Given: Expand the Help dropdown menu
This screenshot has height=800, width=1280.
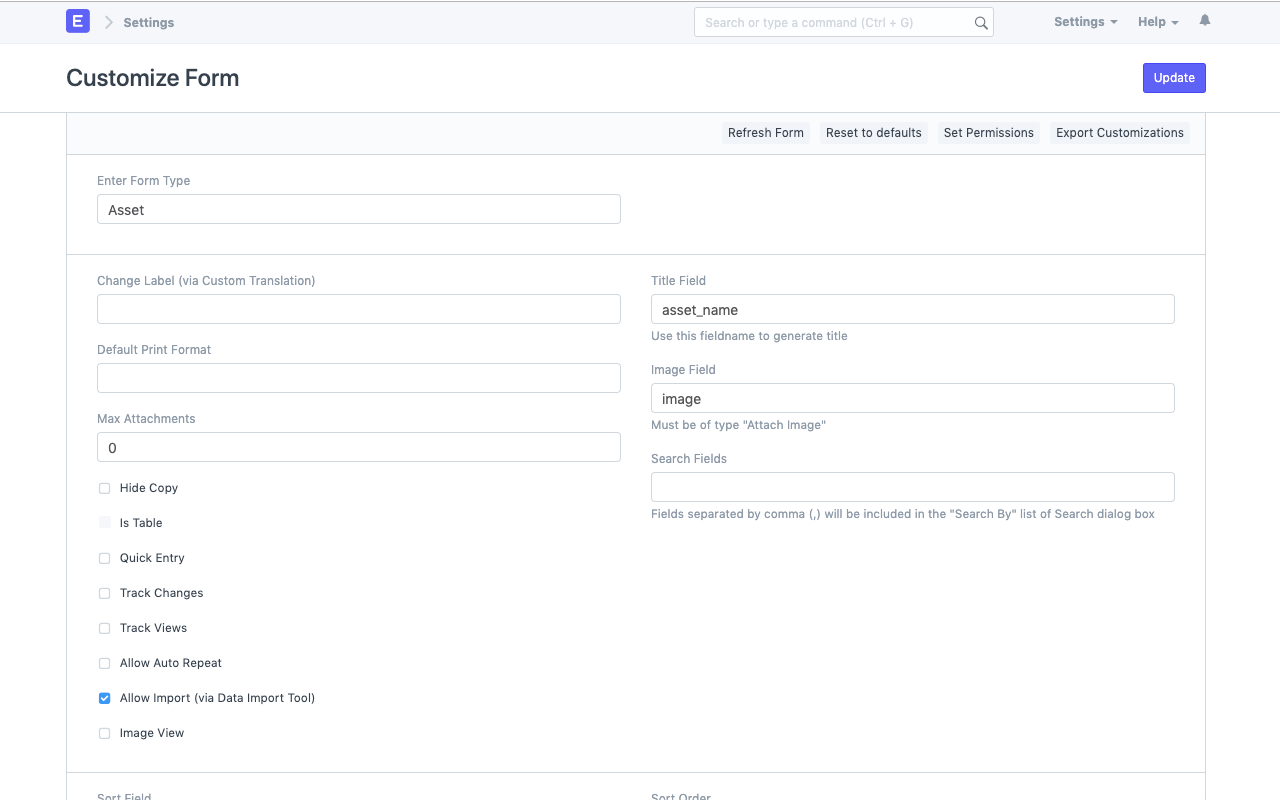Looking at the screenshot, I should click(x=1158, y=22).
